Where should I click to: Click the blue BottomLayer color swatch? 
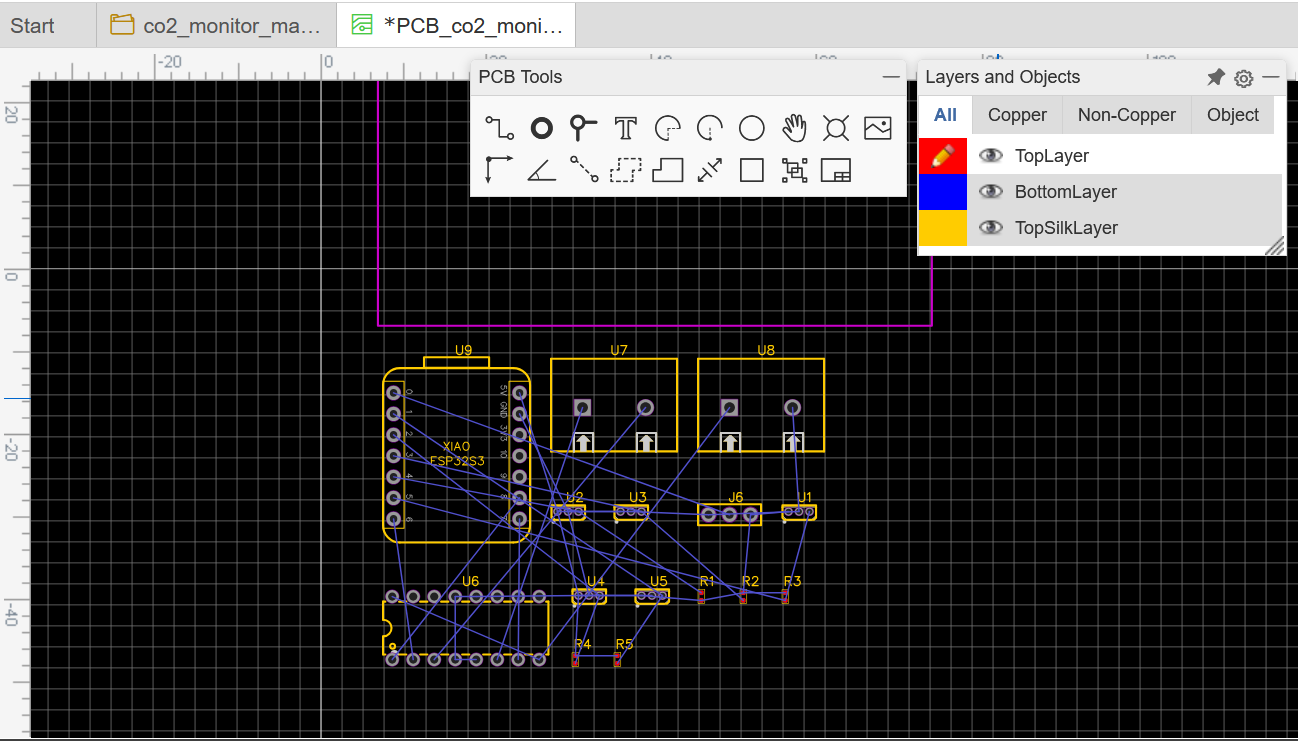click(x=943, y=191)
